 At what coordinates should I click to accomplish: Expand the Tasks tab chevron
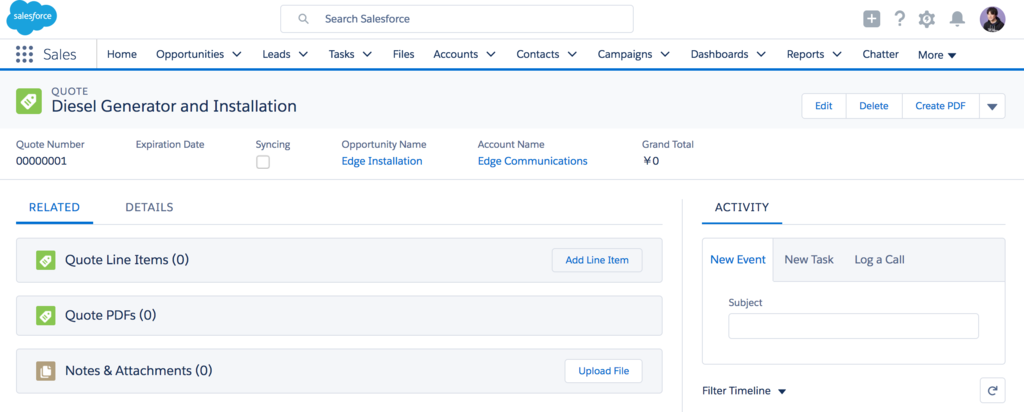pos(367,54)
